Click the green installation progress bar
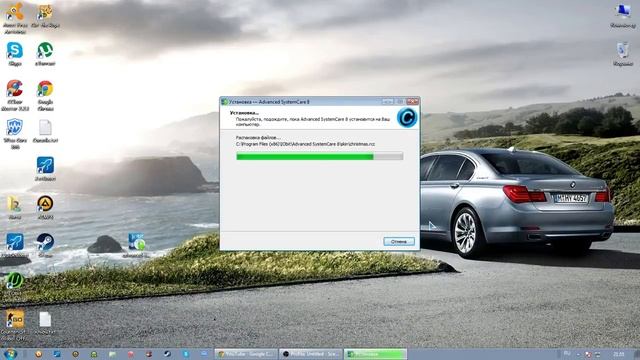This screenshot has height=360, width=640. coord(320,156)
